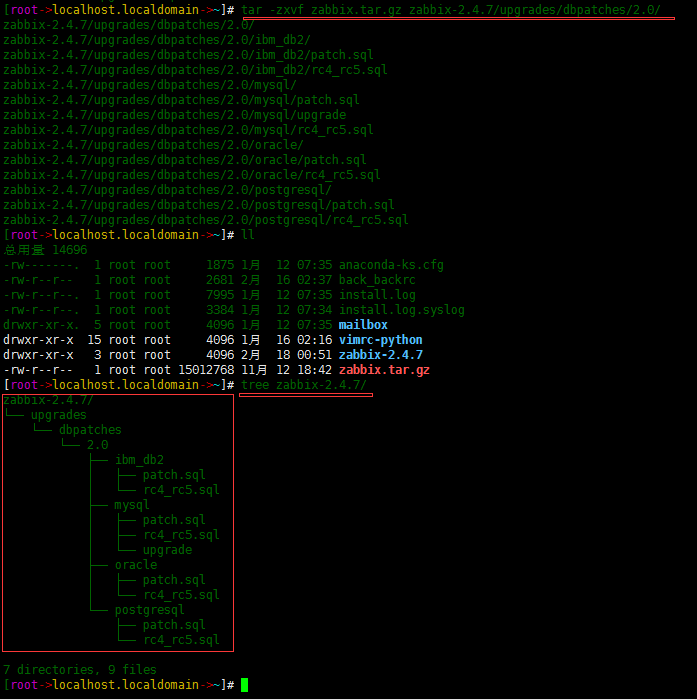Click output line ending in ibm_db2/rc4_rc5.sql
Viewport: 697px width, 700px height.
pos(195,70)
